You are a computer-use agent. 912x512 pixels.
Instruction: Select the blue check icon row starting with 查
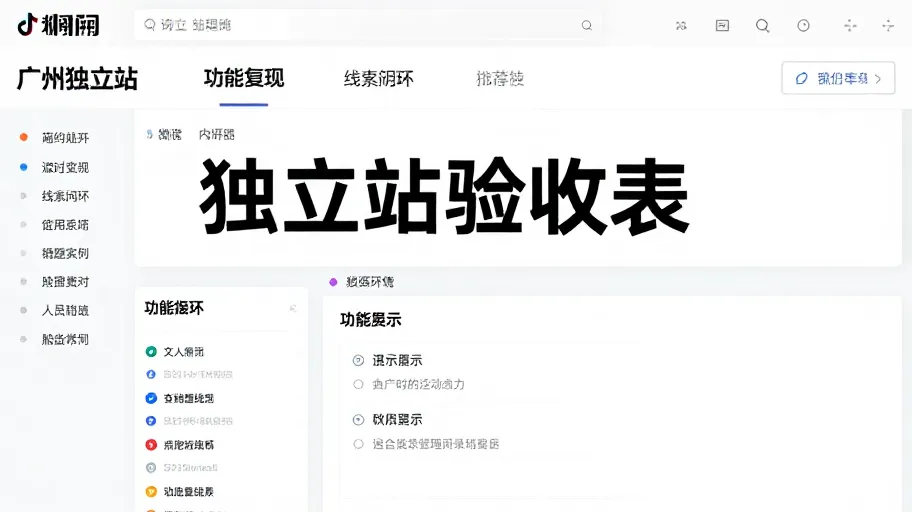pos(180,398)
